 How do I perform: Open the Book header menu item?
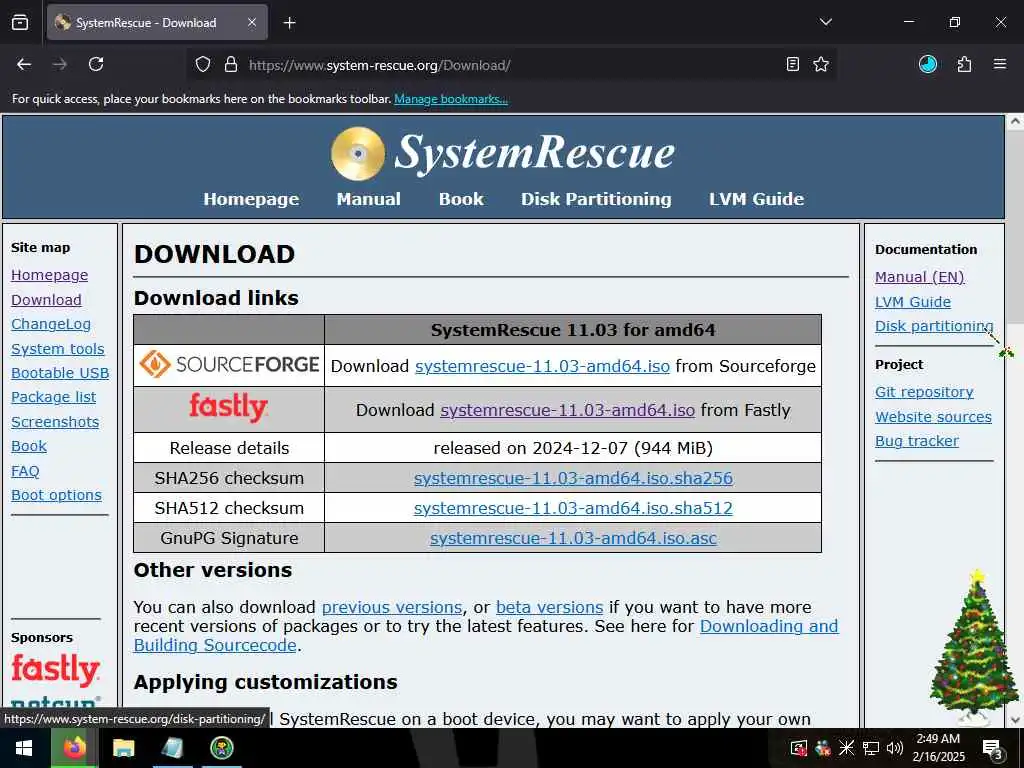tap(461, 199)
